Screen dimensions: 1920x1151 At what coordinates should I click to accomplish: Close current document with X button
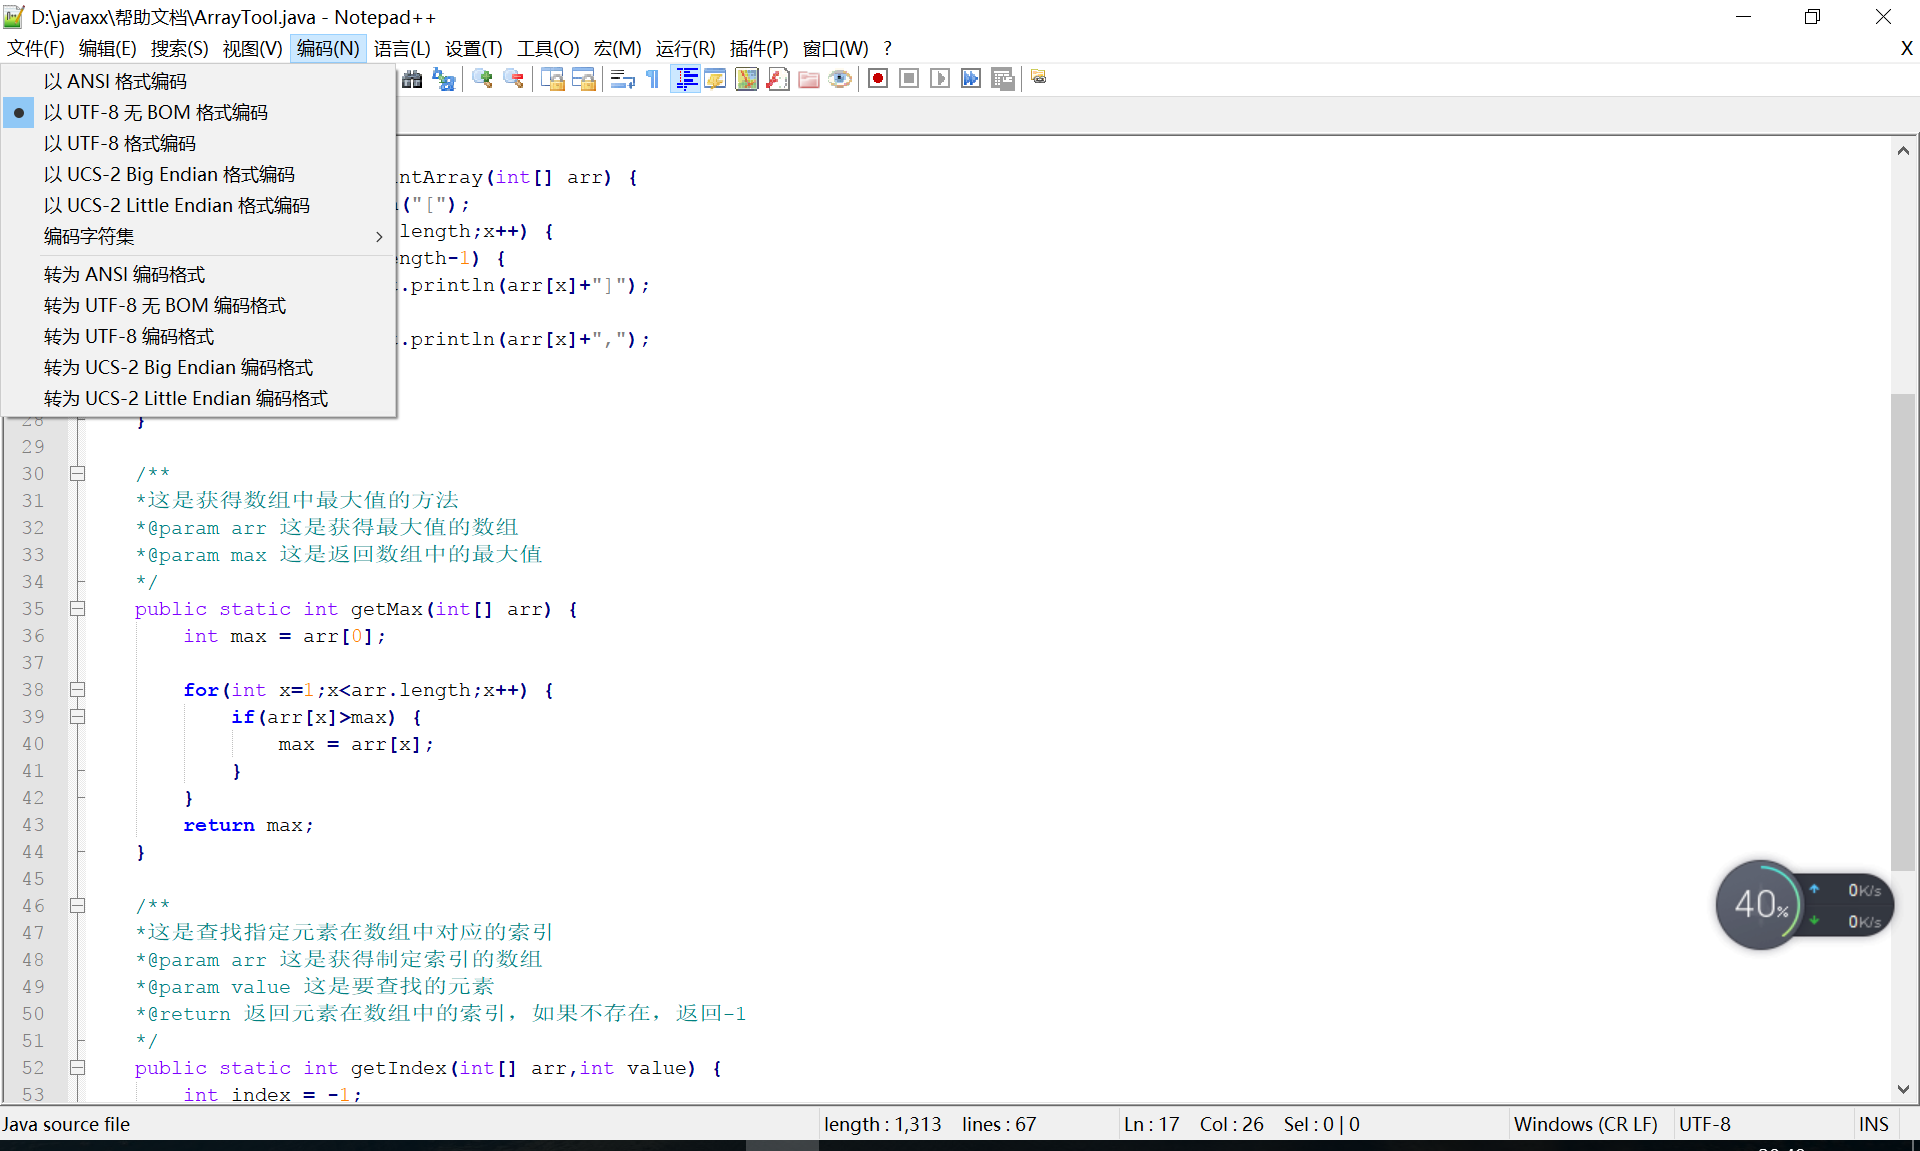(x=1906, y=48)
